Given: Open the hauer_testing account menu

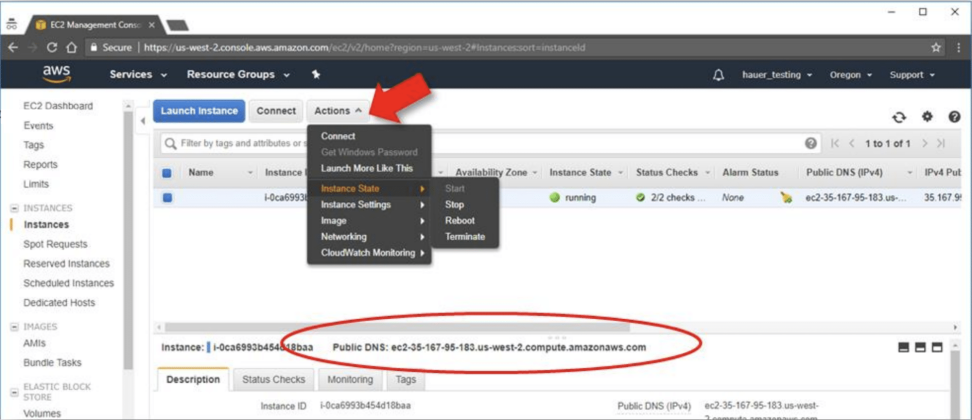Looking at the screenshot, I should (777, 75).
